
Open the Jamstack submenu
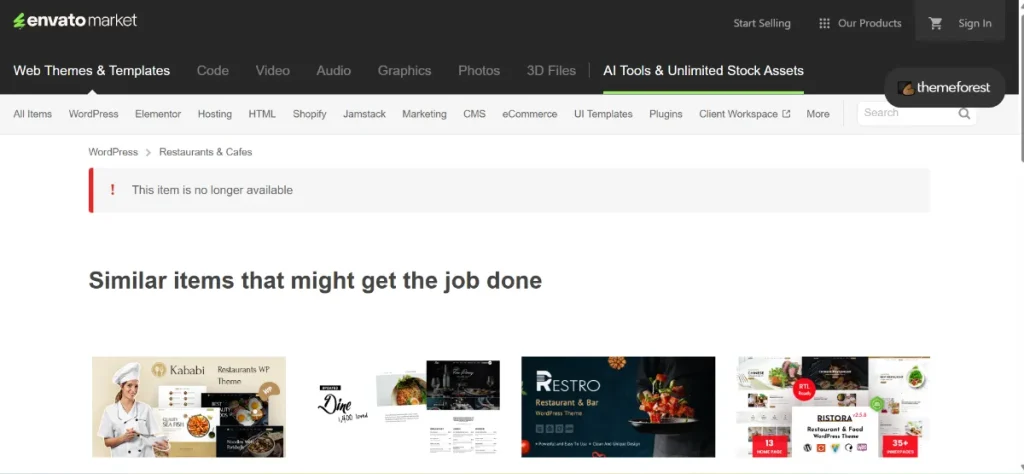364,114
